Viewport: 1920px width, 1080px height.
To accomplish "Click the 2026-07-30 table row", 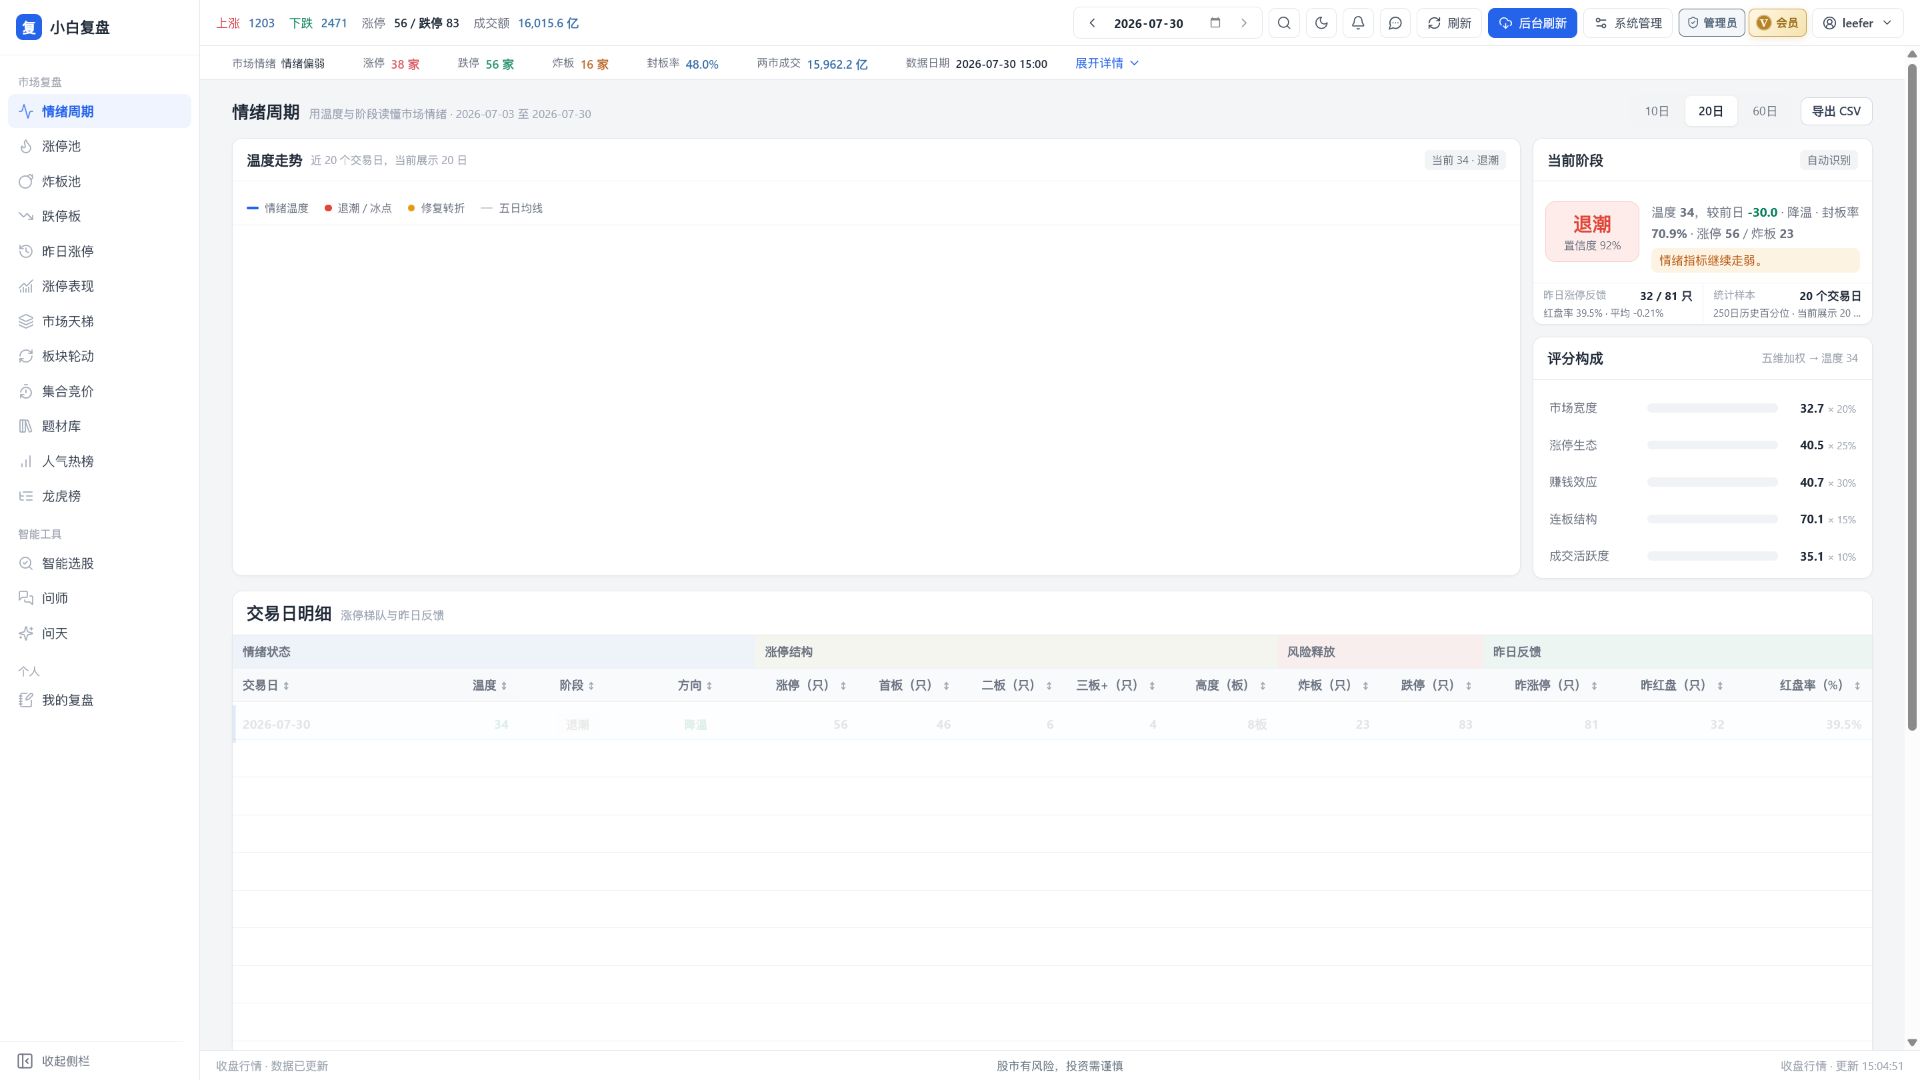I will (1052, 724).
